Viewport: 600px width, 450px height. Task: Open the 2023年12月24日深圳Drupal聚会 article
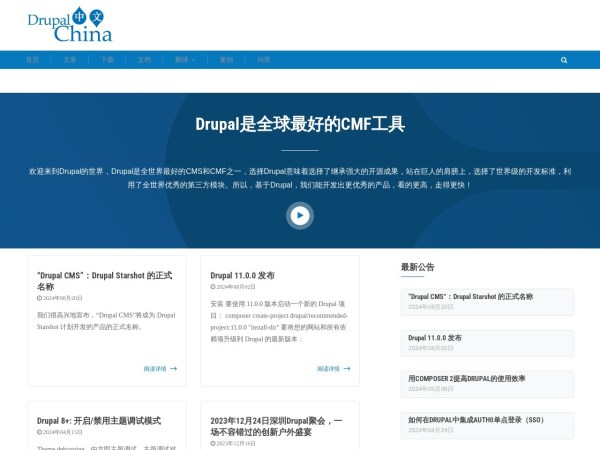276,425
